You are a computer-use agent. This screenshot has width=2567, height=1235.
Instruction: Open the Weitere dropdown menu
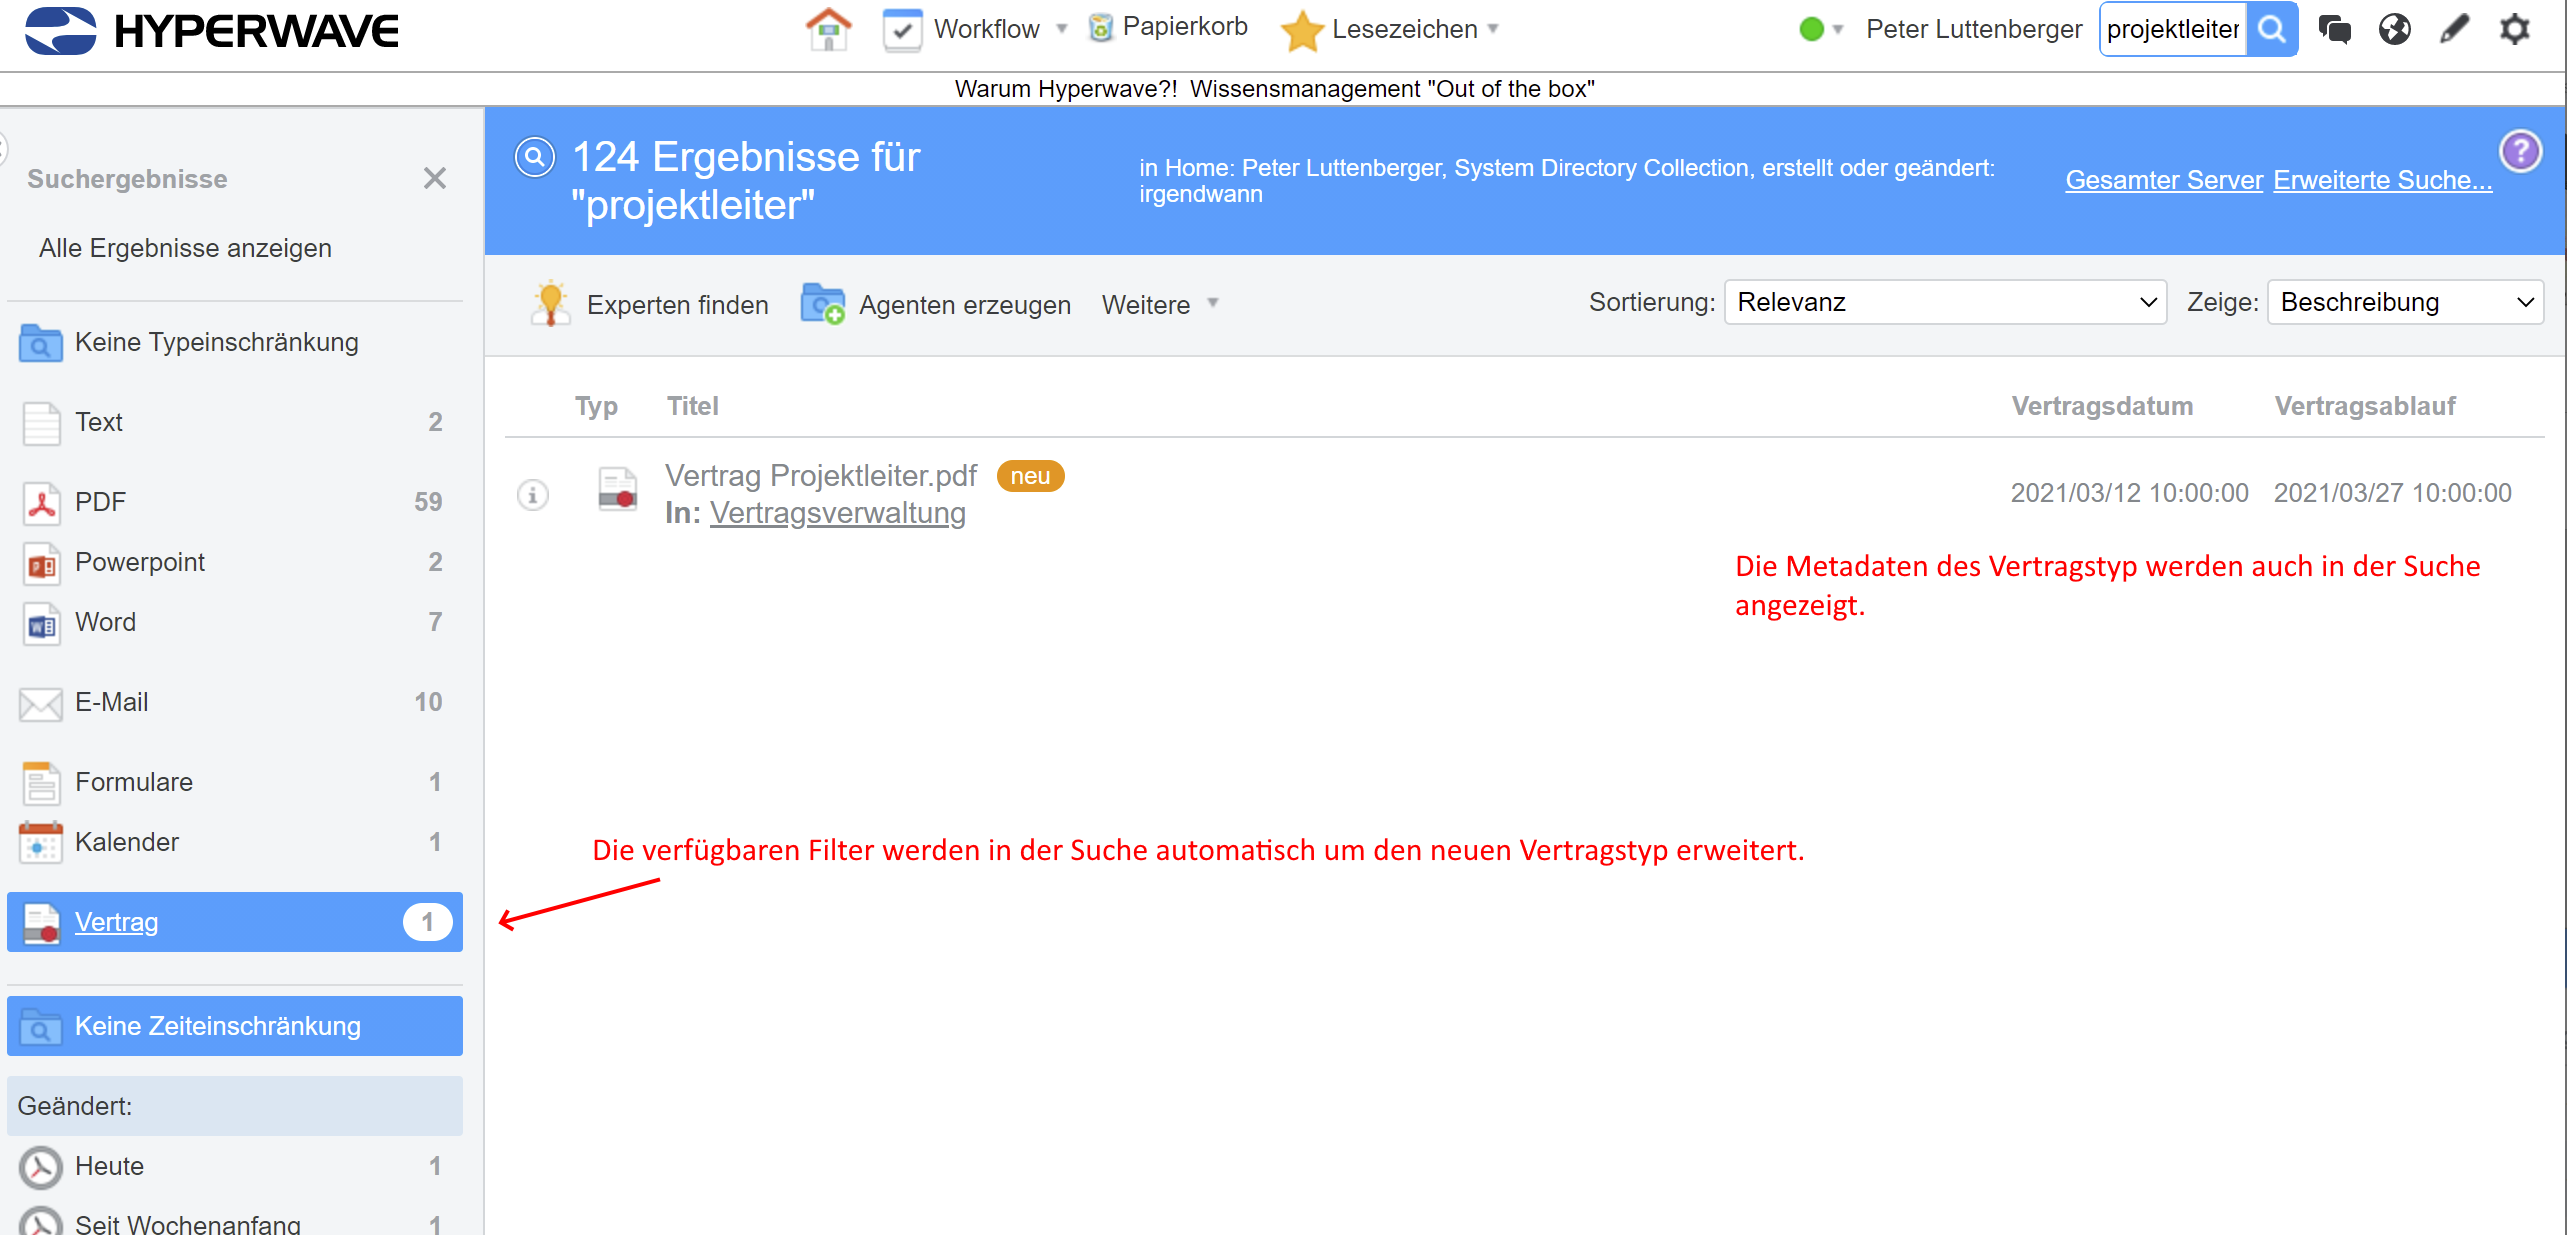(x=1160, y=304)
